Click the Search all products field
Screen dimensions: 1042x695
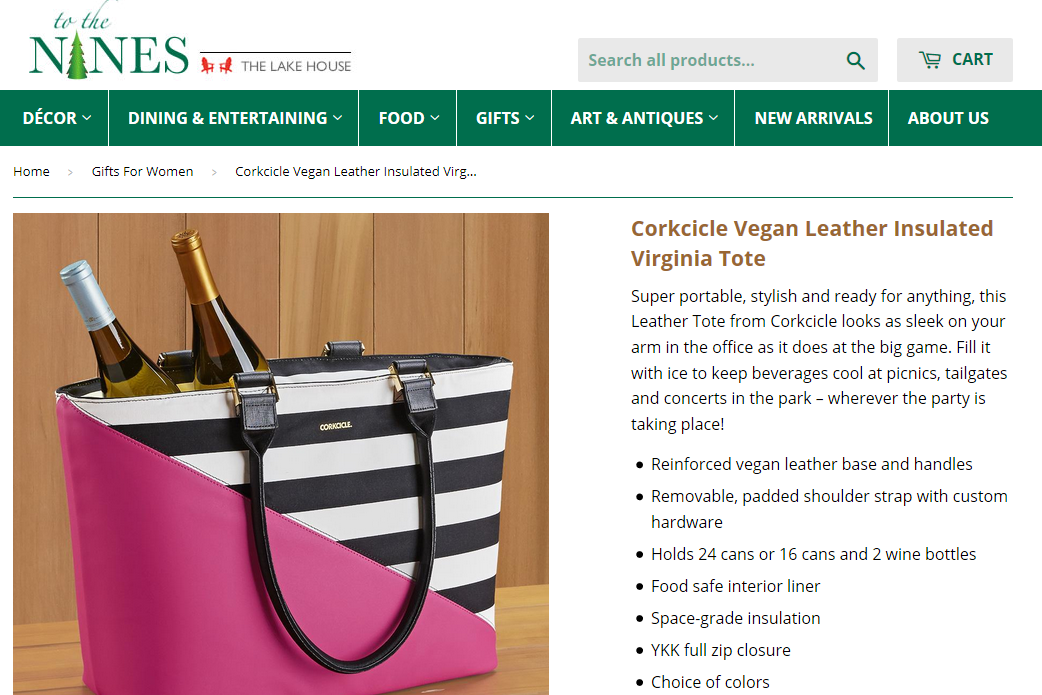(x=706, y=60)
